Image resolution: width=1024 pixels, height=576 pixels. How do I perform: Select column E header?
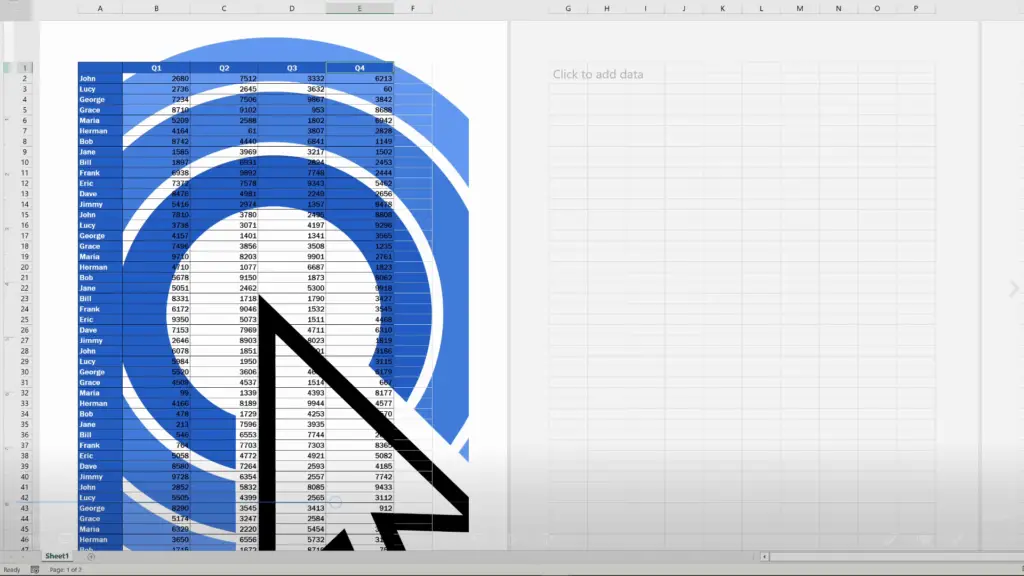(360, 8)
